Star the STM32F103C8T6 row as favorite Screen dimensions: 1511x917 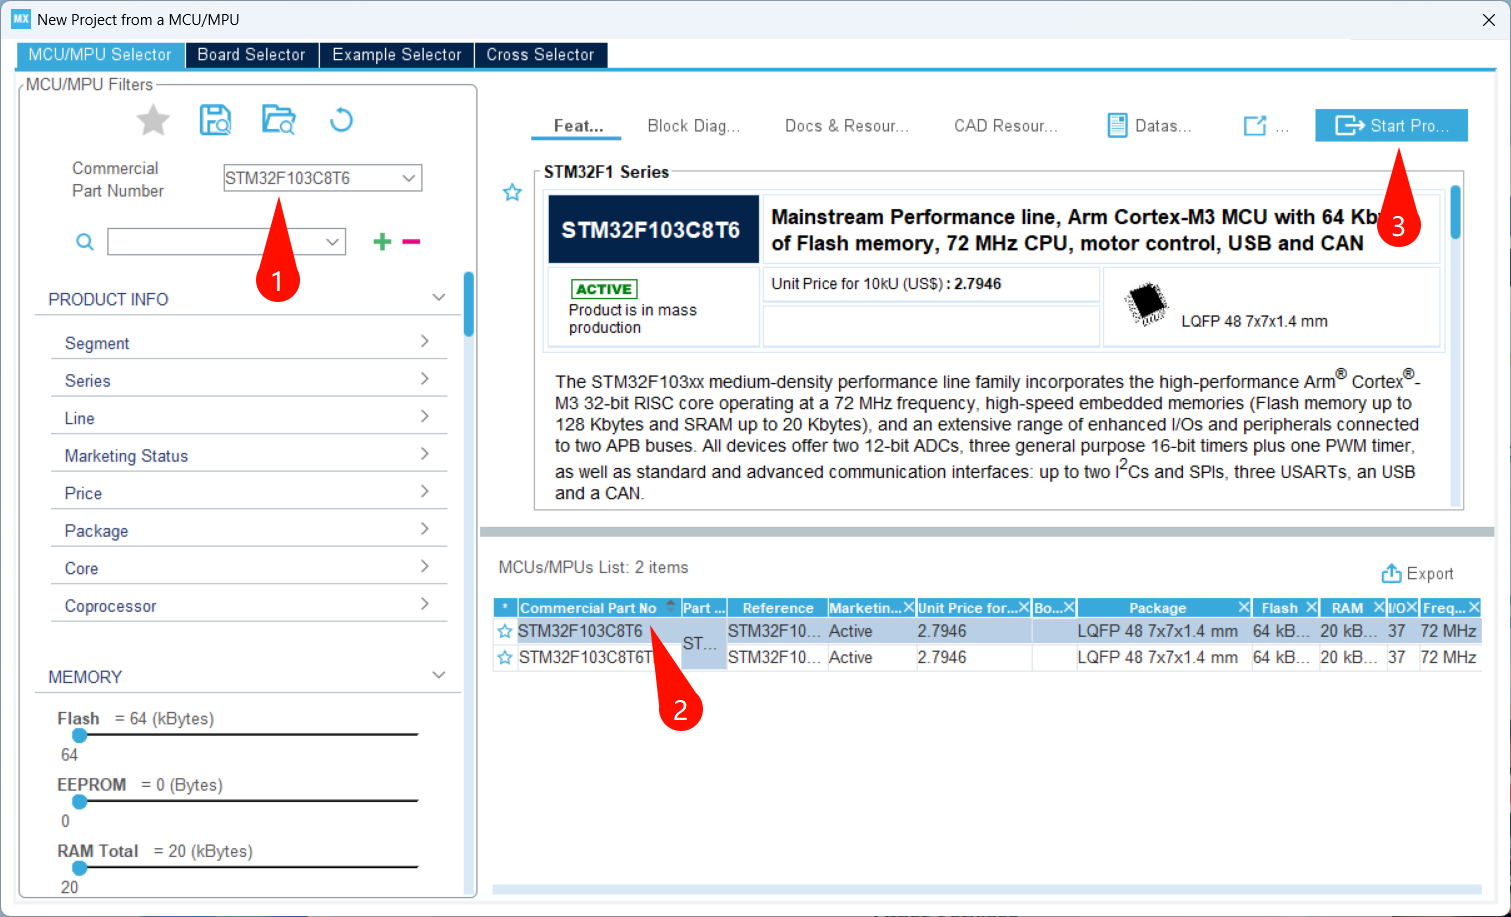505,632
